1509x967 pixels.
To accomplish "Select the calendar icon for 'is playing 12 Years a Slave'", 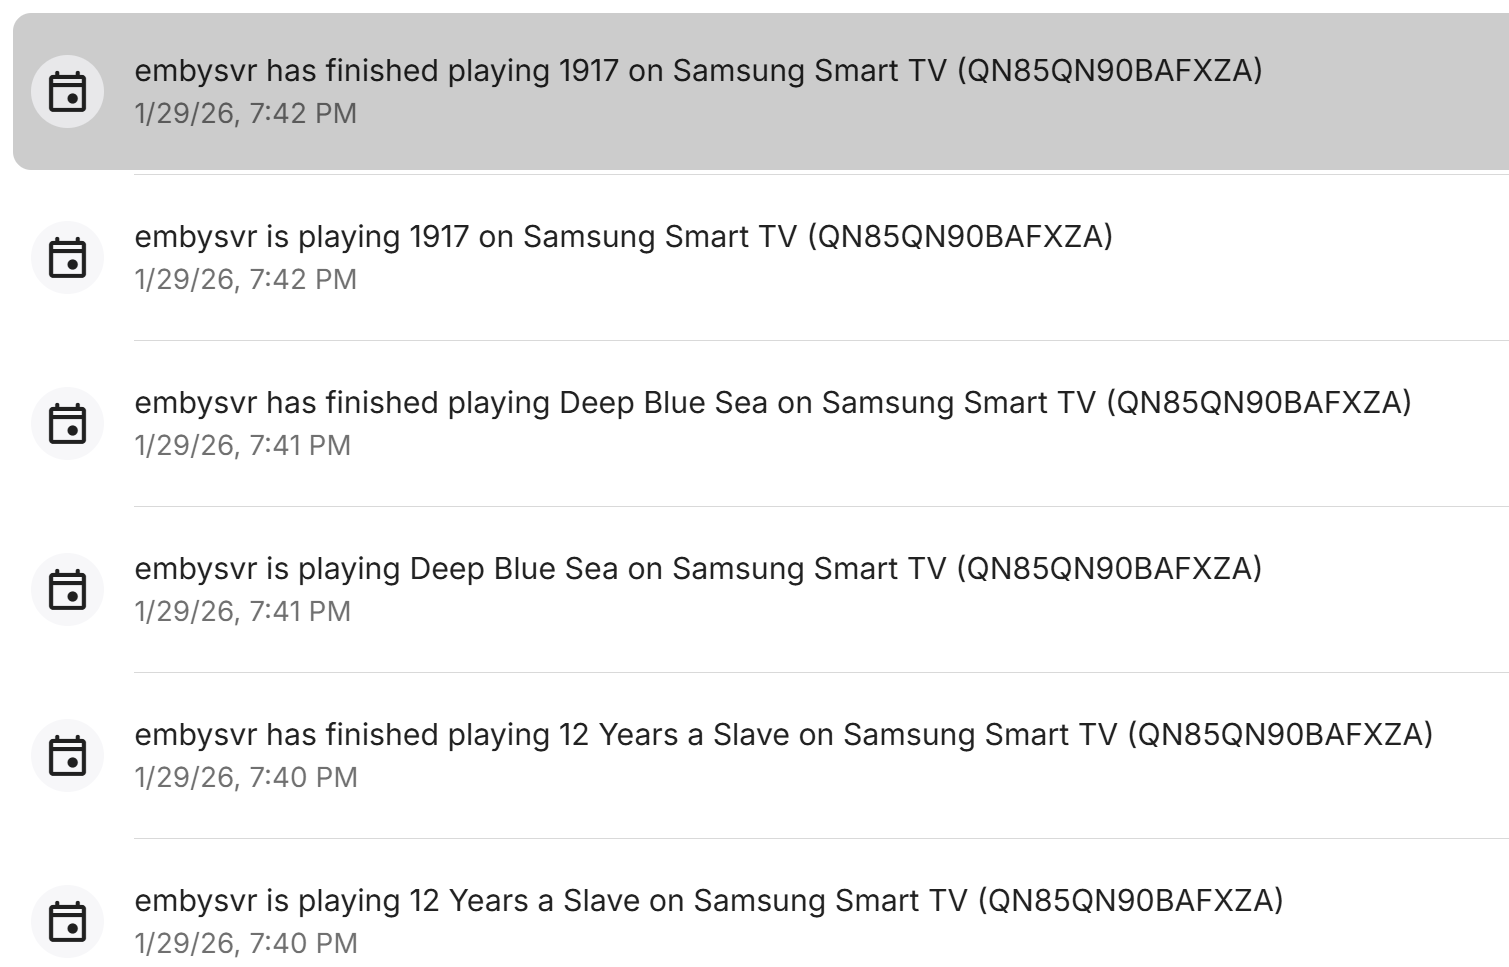I will click(x=68, y=922).
